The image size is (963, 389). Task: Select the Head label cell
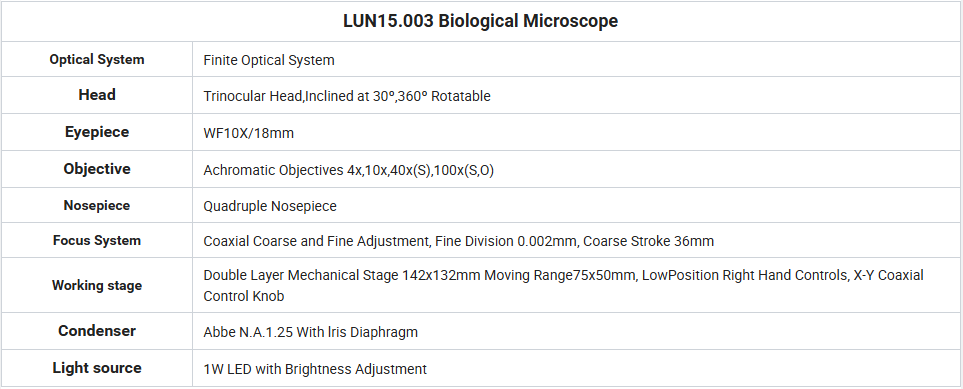97,95
